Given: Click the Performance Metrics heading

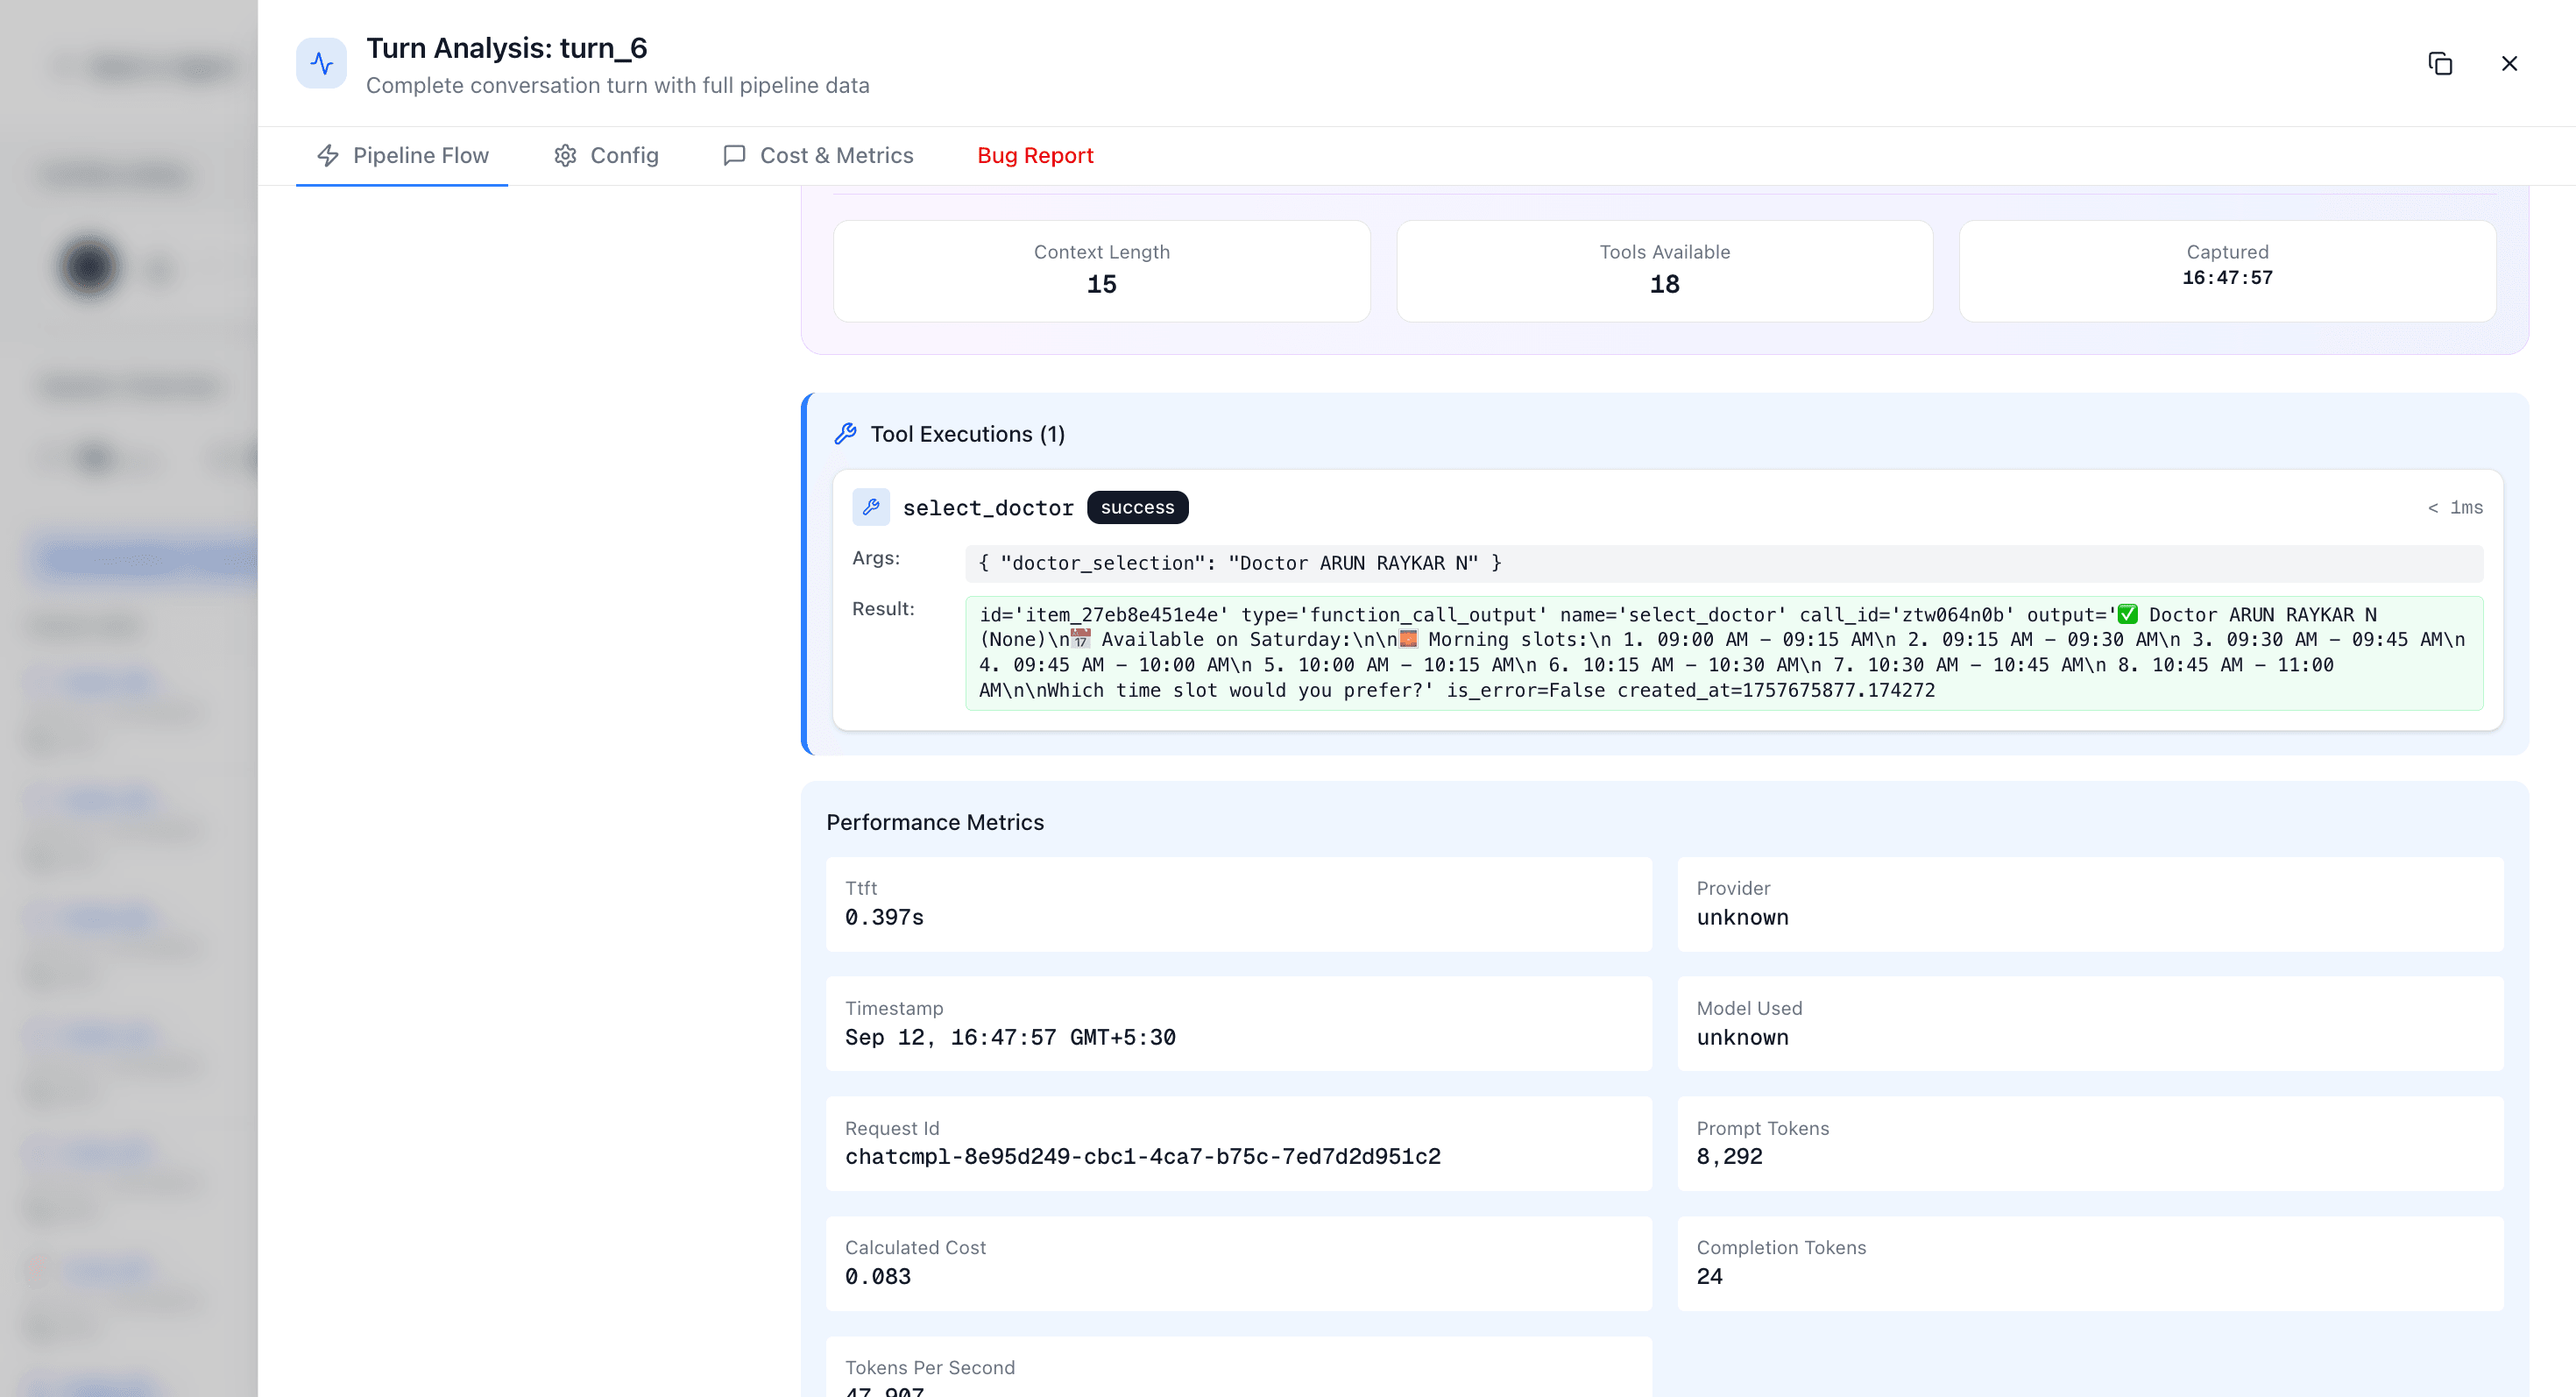Looking at the screenshot, I should coord(934,822).
